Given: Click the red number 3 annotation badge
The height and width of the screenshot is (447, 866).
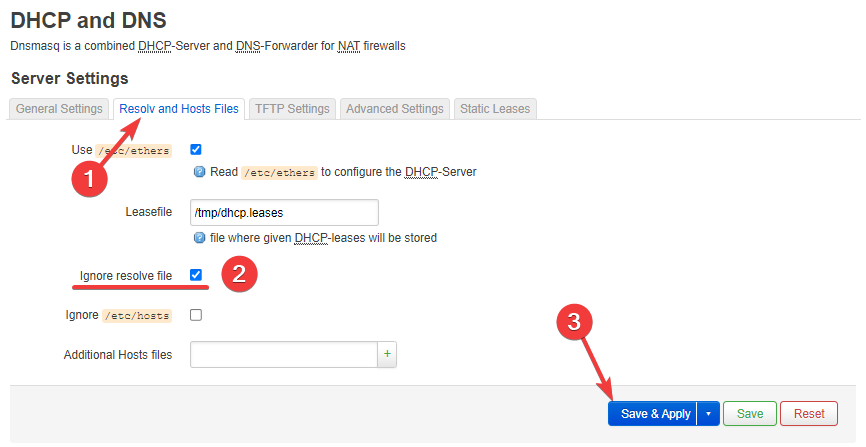Looking at the screenshot, I should [x=573, y=322].
